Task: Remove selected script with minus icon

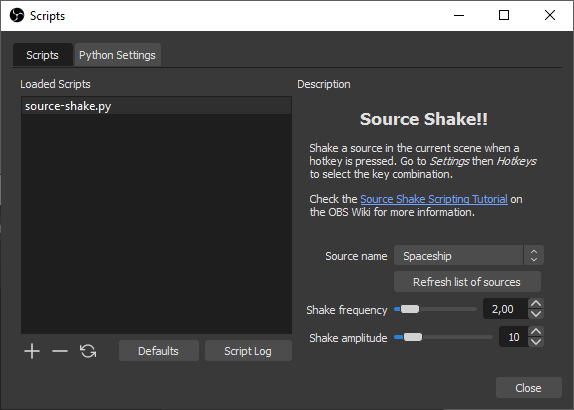Action: point(60,351)
